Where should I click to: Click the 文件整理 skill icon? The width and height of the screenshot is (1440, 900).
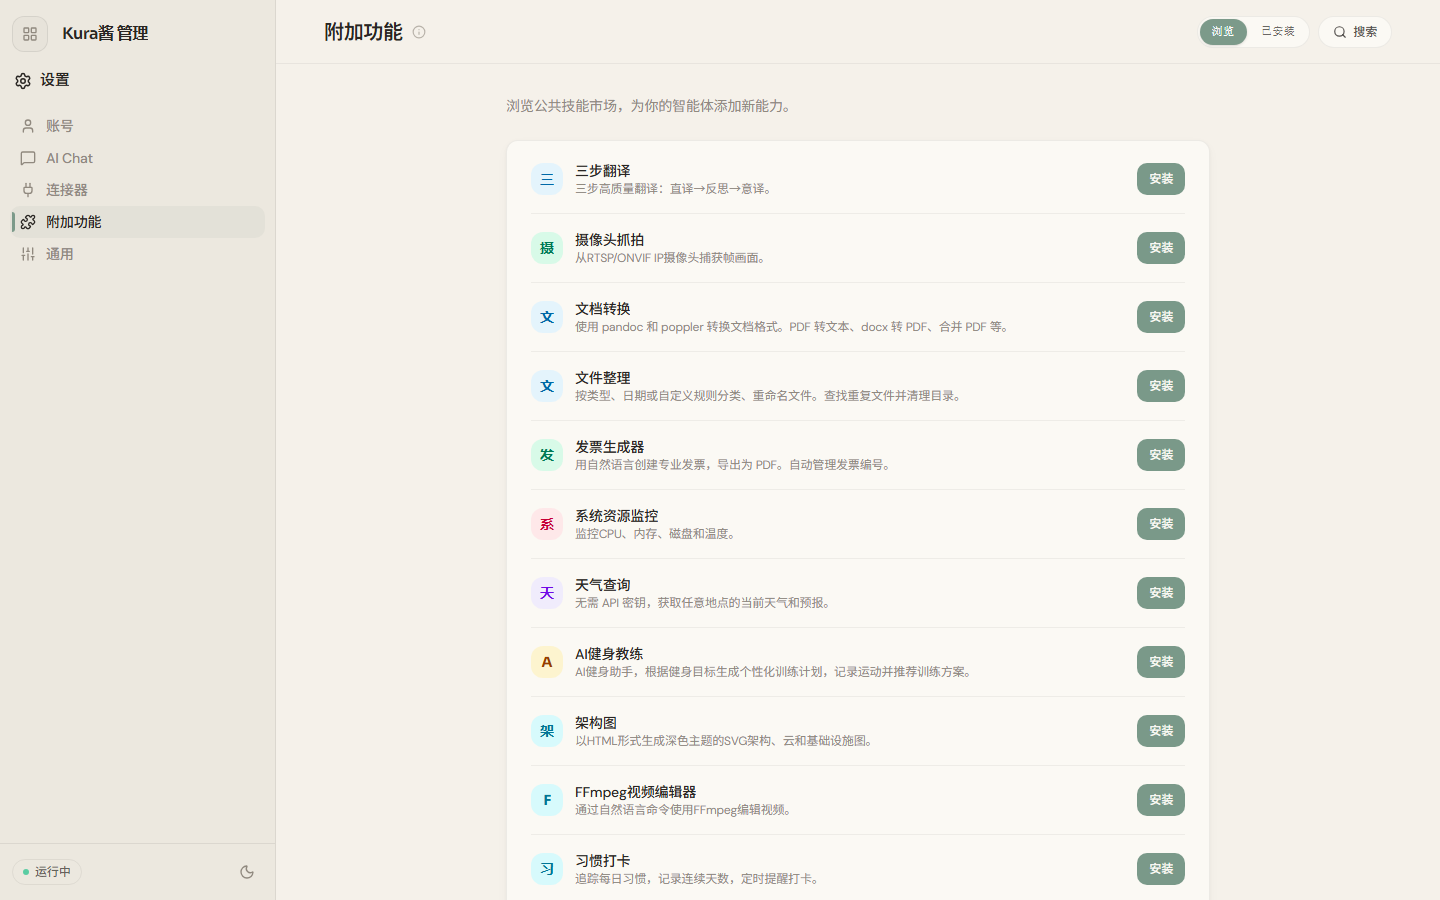[547, 386]
